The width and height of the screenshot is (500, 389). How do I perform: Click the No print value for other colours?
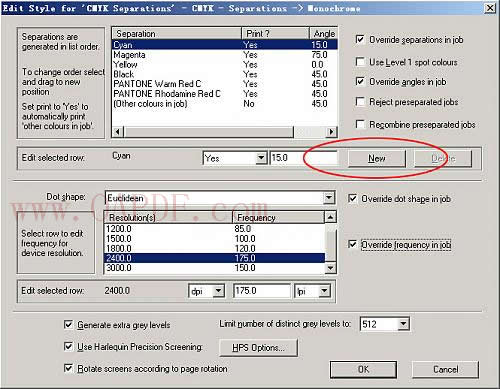point(249,104)
